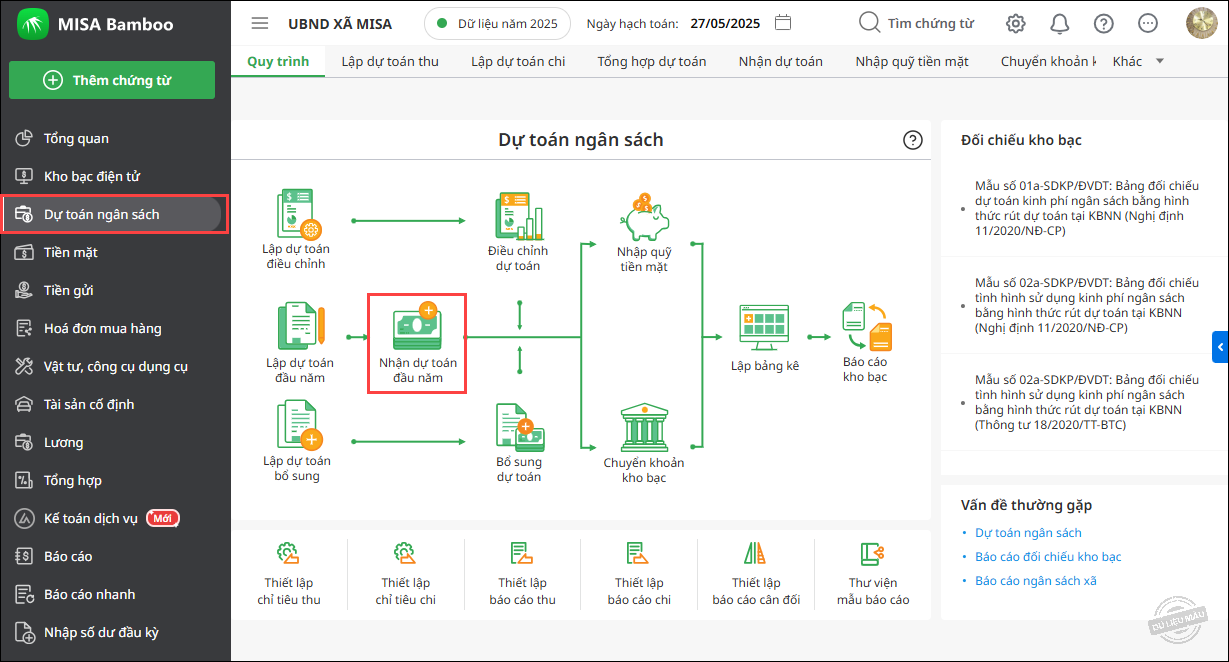
Task: Open Thiết lập chỉ tiêu thu
Action: (x=289, y=575)
